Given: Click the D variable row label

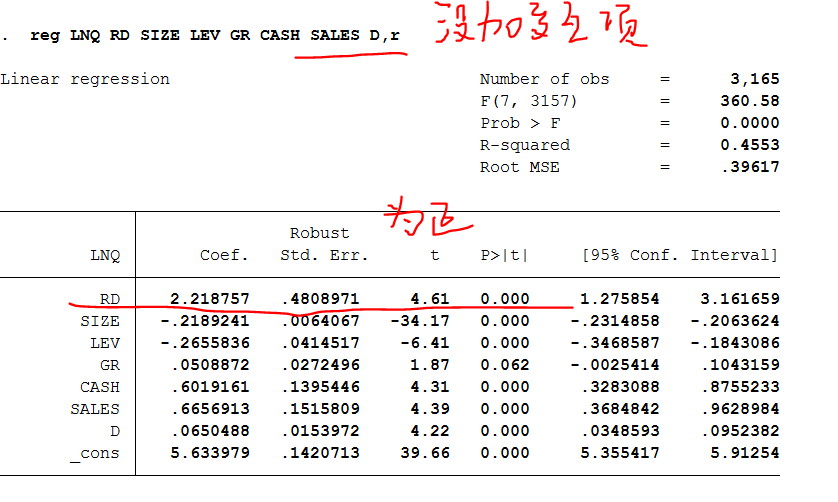Looking at the screenshot, I should tap(115, 431).
